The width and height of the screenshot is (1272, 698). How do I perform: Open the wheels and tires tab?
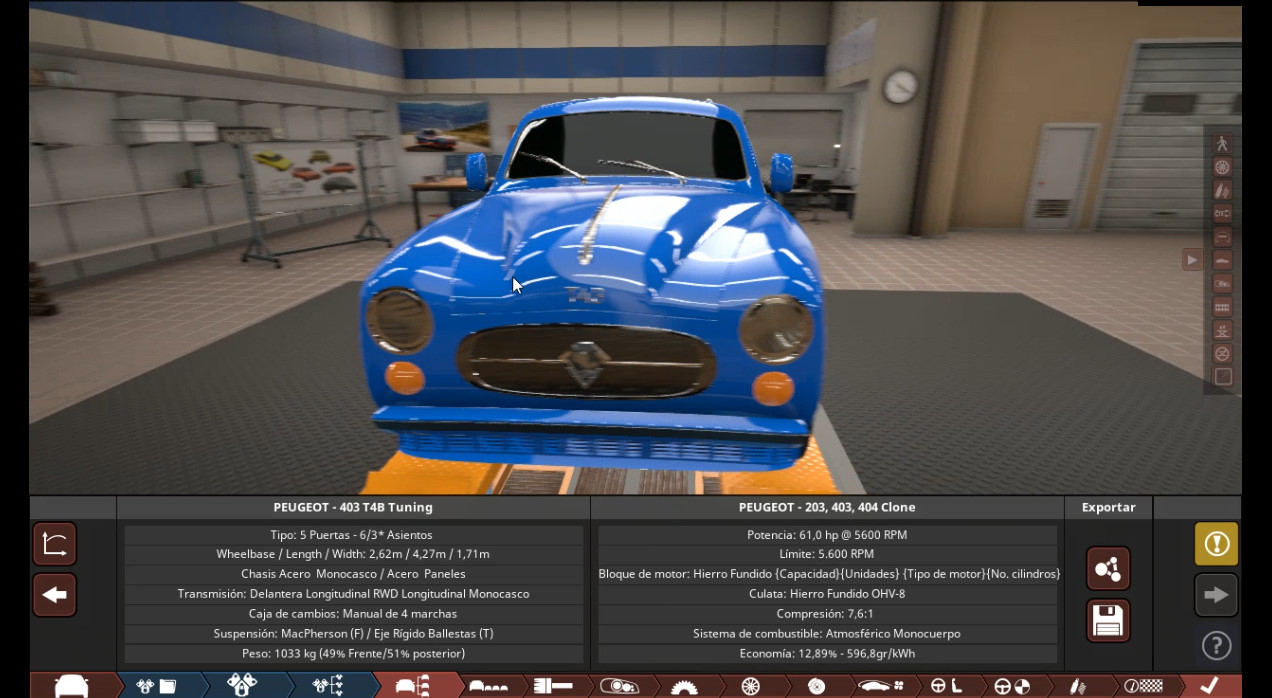click(750, 686)
